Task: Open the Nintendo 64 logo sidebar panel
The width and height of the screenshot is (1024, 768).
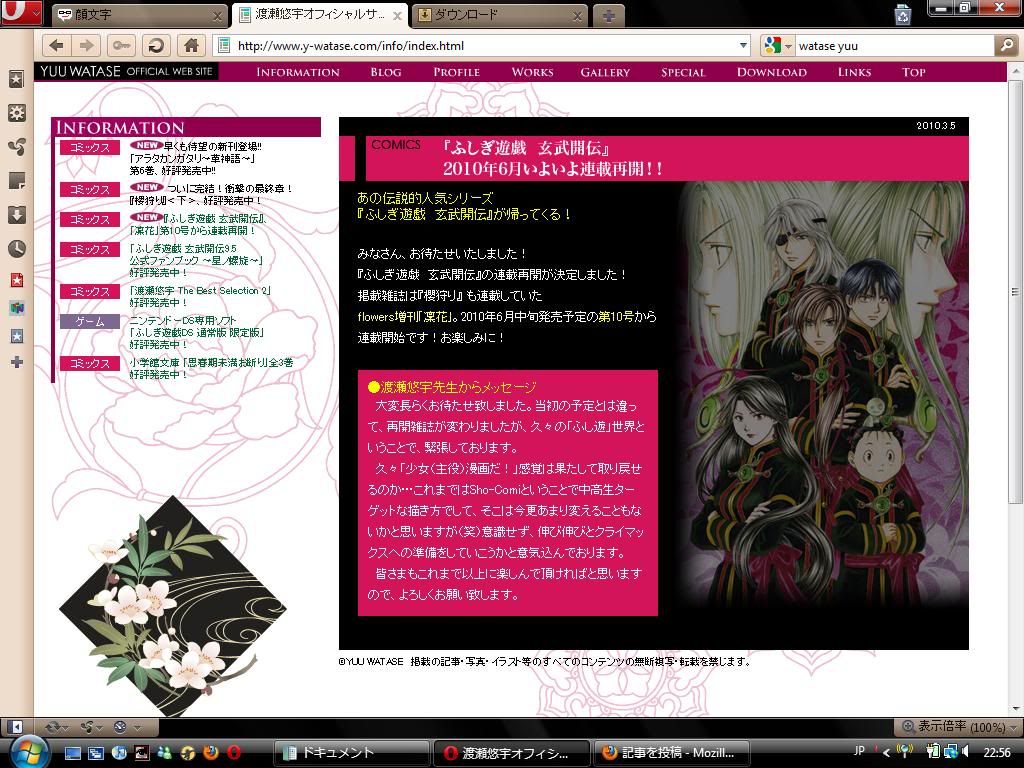Action: 16,308
